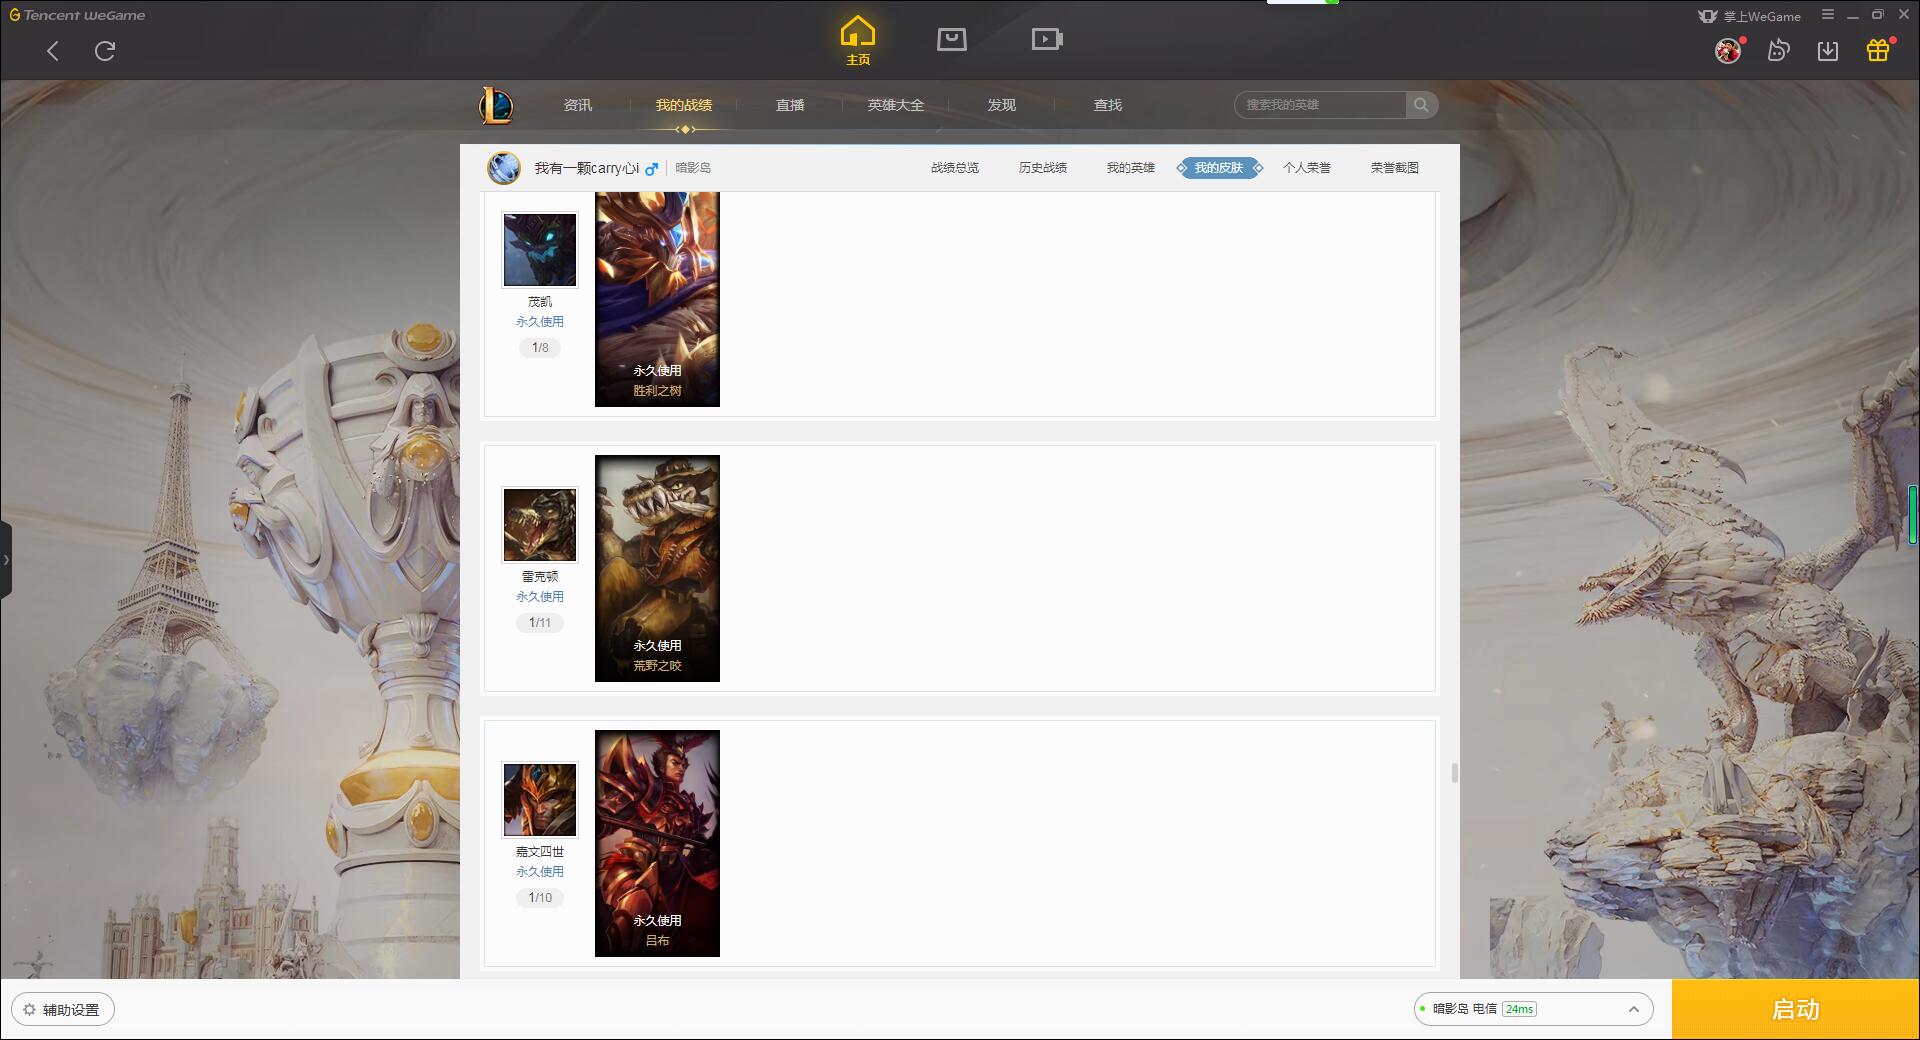
Task: Click the League of Legends logo icon
Action: [x=496, y=105]
